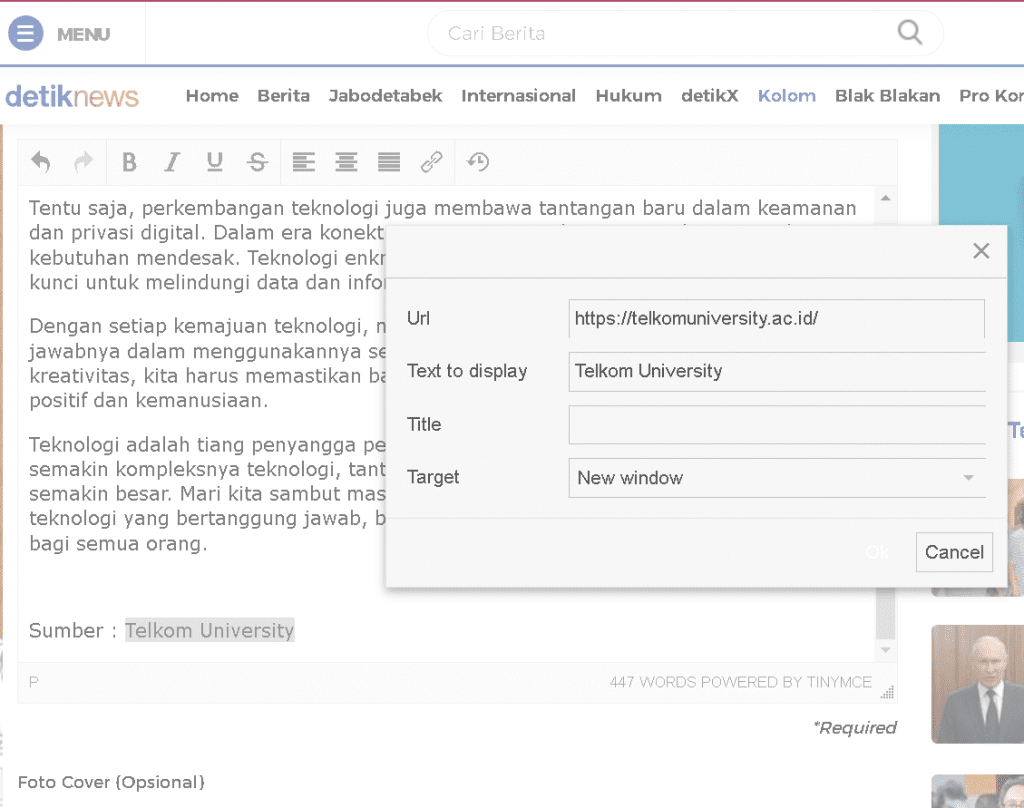Switch to the Kolom section

coord(786,96)
